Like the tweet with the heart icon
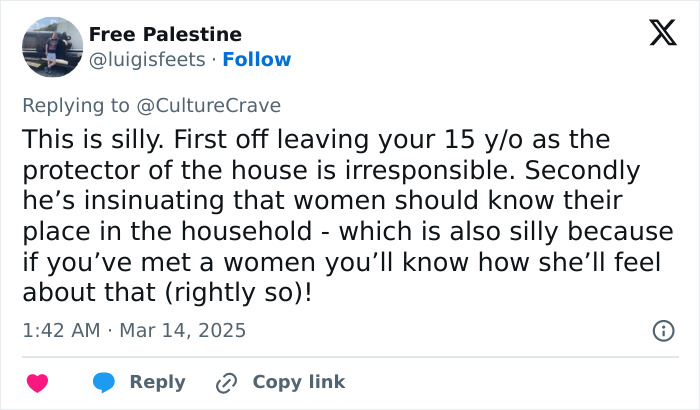Image resolution: width=700 pixels, height=410 pixels. tap(37, 382)
